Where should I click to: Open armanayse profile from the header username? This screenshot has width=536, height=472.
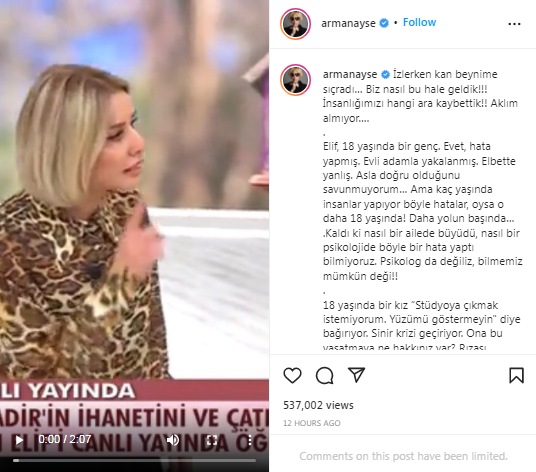point(348,23)
